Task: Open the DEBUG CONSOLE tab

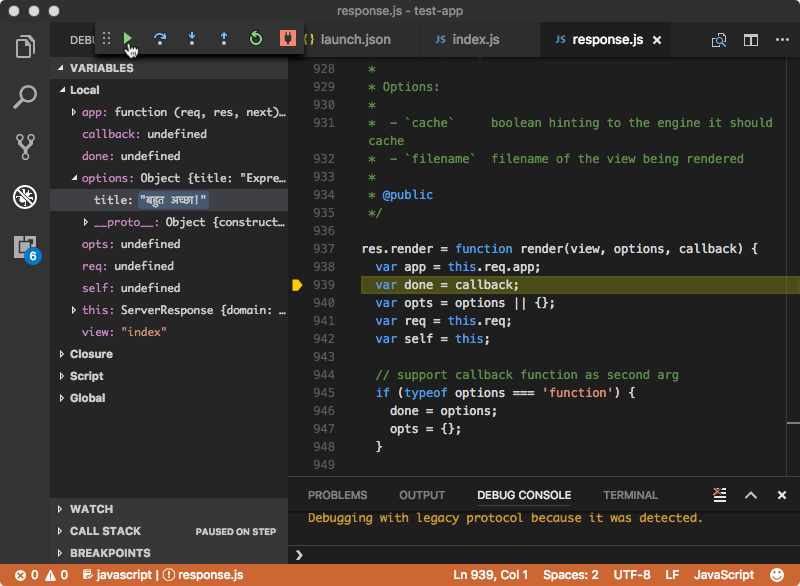Action: coord(524,495)
